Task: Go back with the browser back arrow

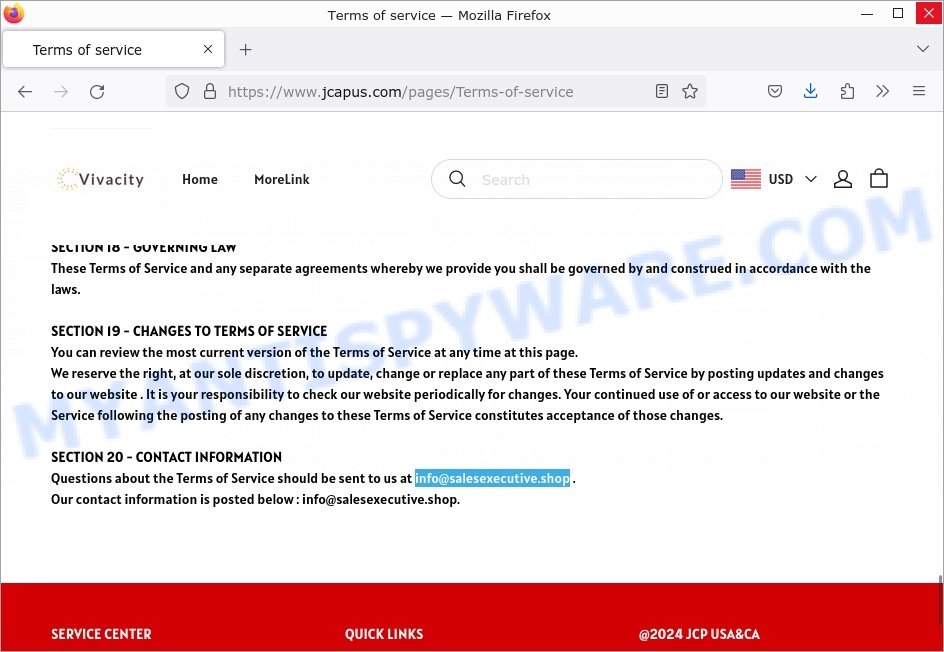Action: (25, 92)
